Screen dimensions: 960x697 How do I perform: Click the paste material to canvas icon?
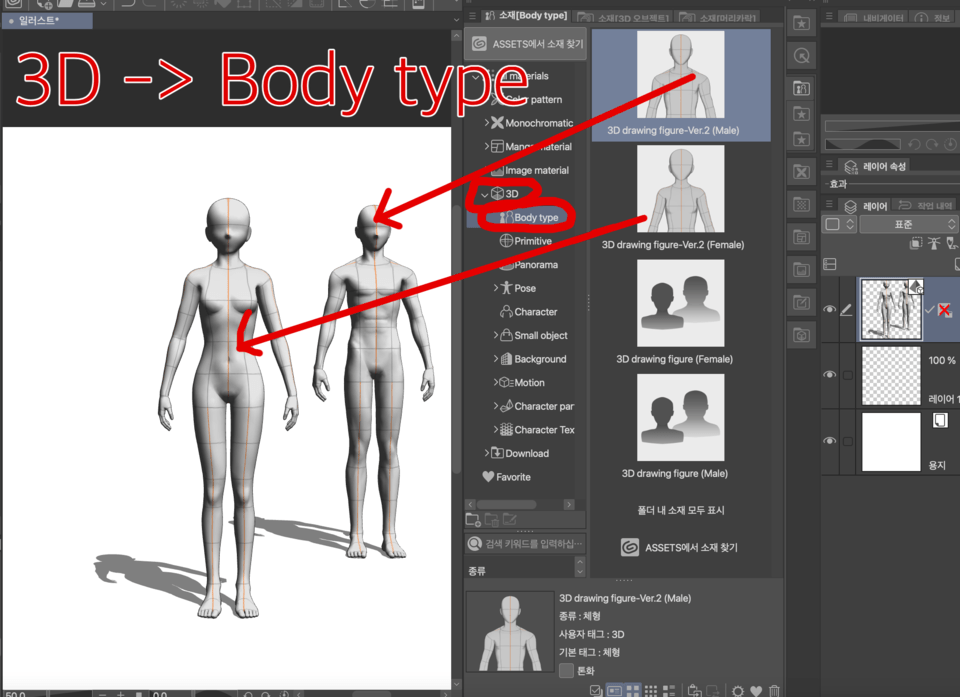[x=694, y=690]
